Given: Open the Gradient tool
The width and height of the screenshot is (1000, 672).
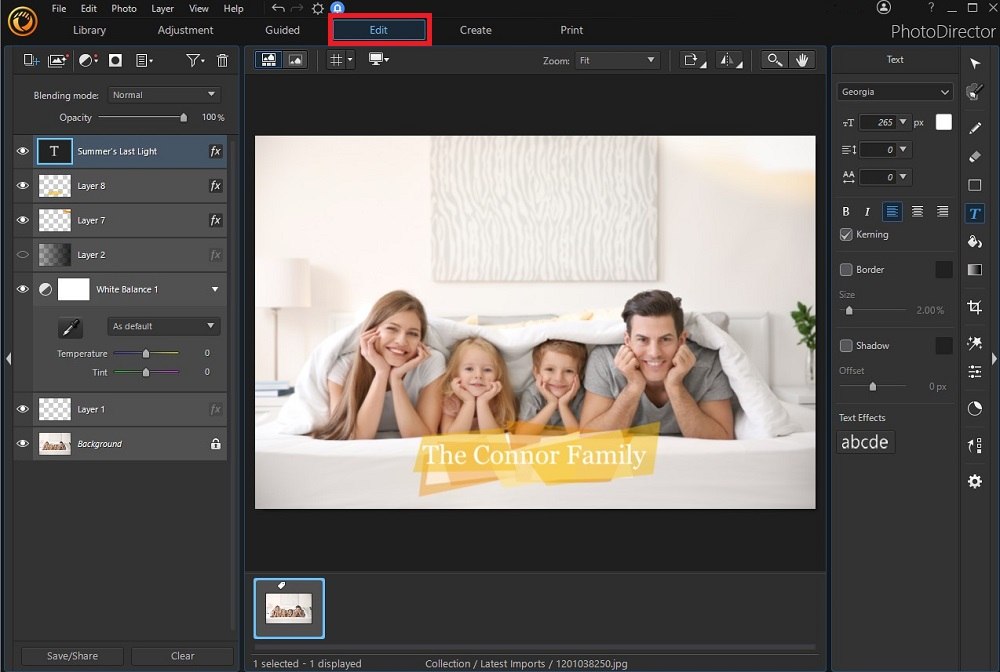Looking at the screenshot, I should point(975,269).
